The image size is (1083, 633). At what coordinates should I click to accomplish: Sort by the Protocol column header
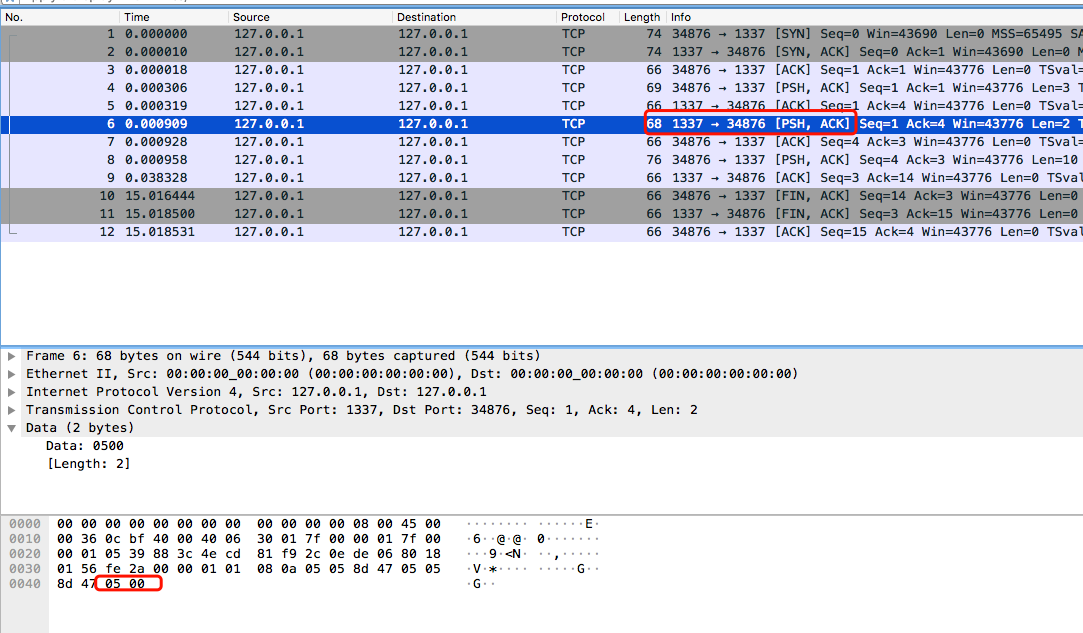click(x=587, y=17)
